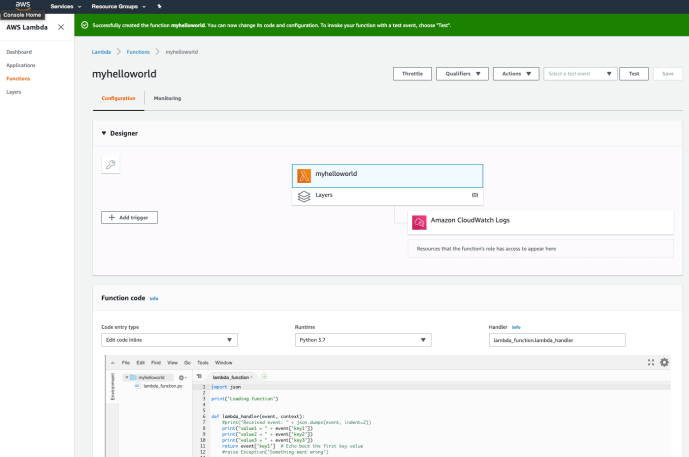The height and width of the screenshot is (457, 689).
Task: Click the Add trigger button
Action: click(x=129, y=217)
